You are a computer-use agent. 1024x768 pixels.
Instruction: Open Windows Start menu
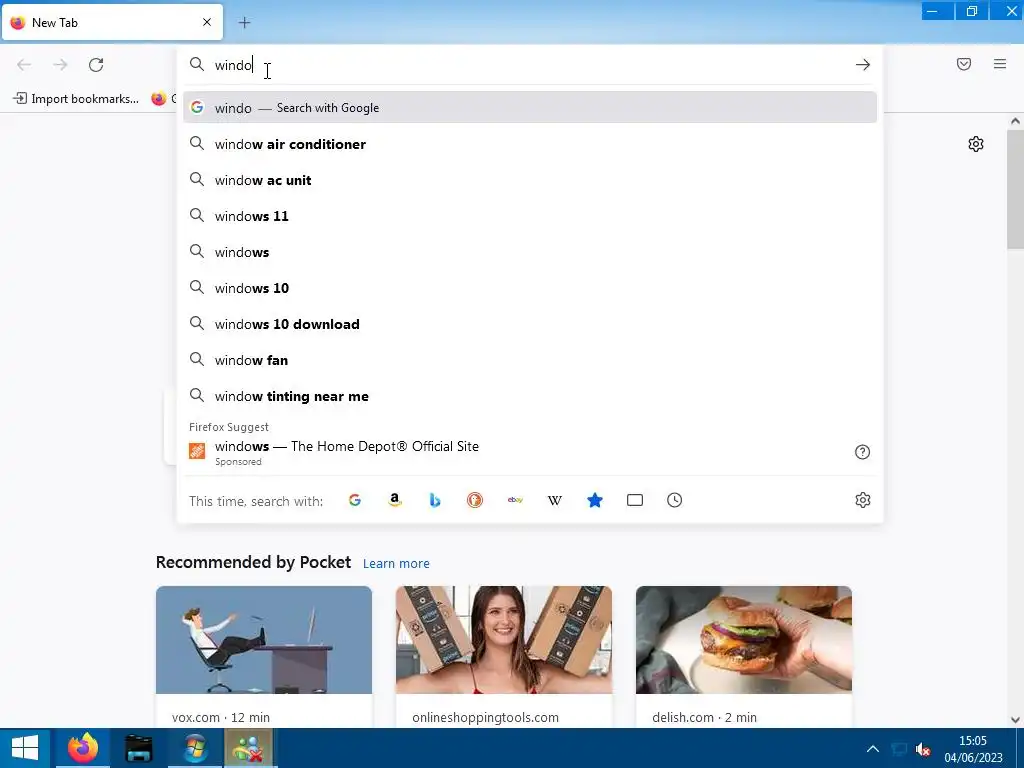coord(25,748)
